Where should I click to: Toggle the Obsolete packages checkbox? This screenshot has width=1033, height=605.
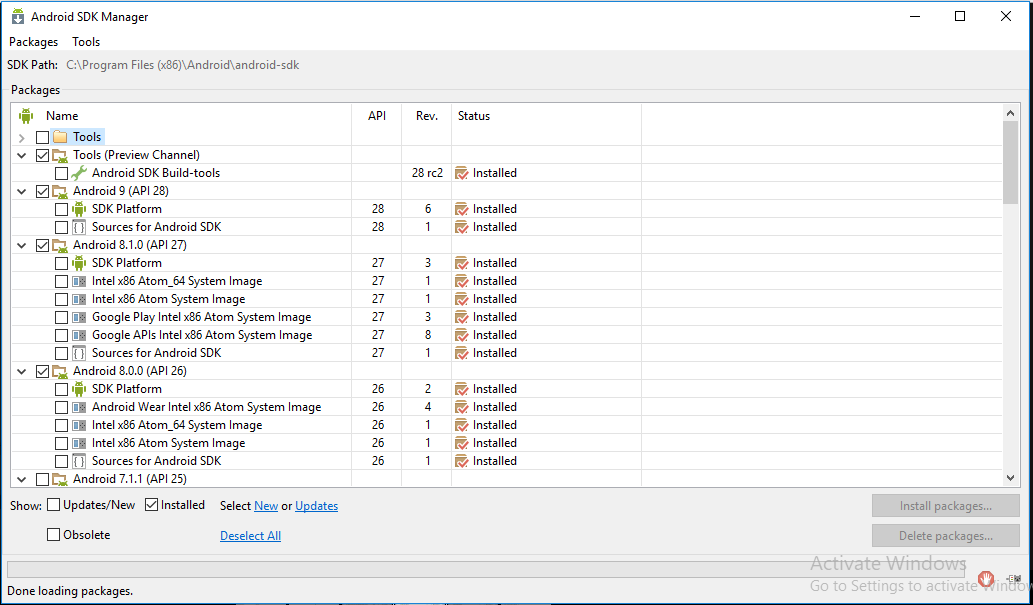tap(54, 535)
